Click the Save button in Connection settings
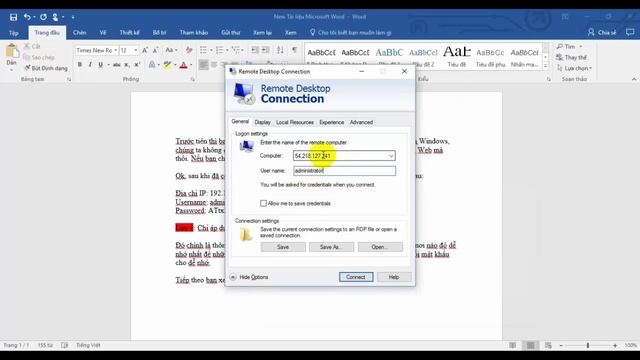640x360 pixels. coord(283,247)
